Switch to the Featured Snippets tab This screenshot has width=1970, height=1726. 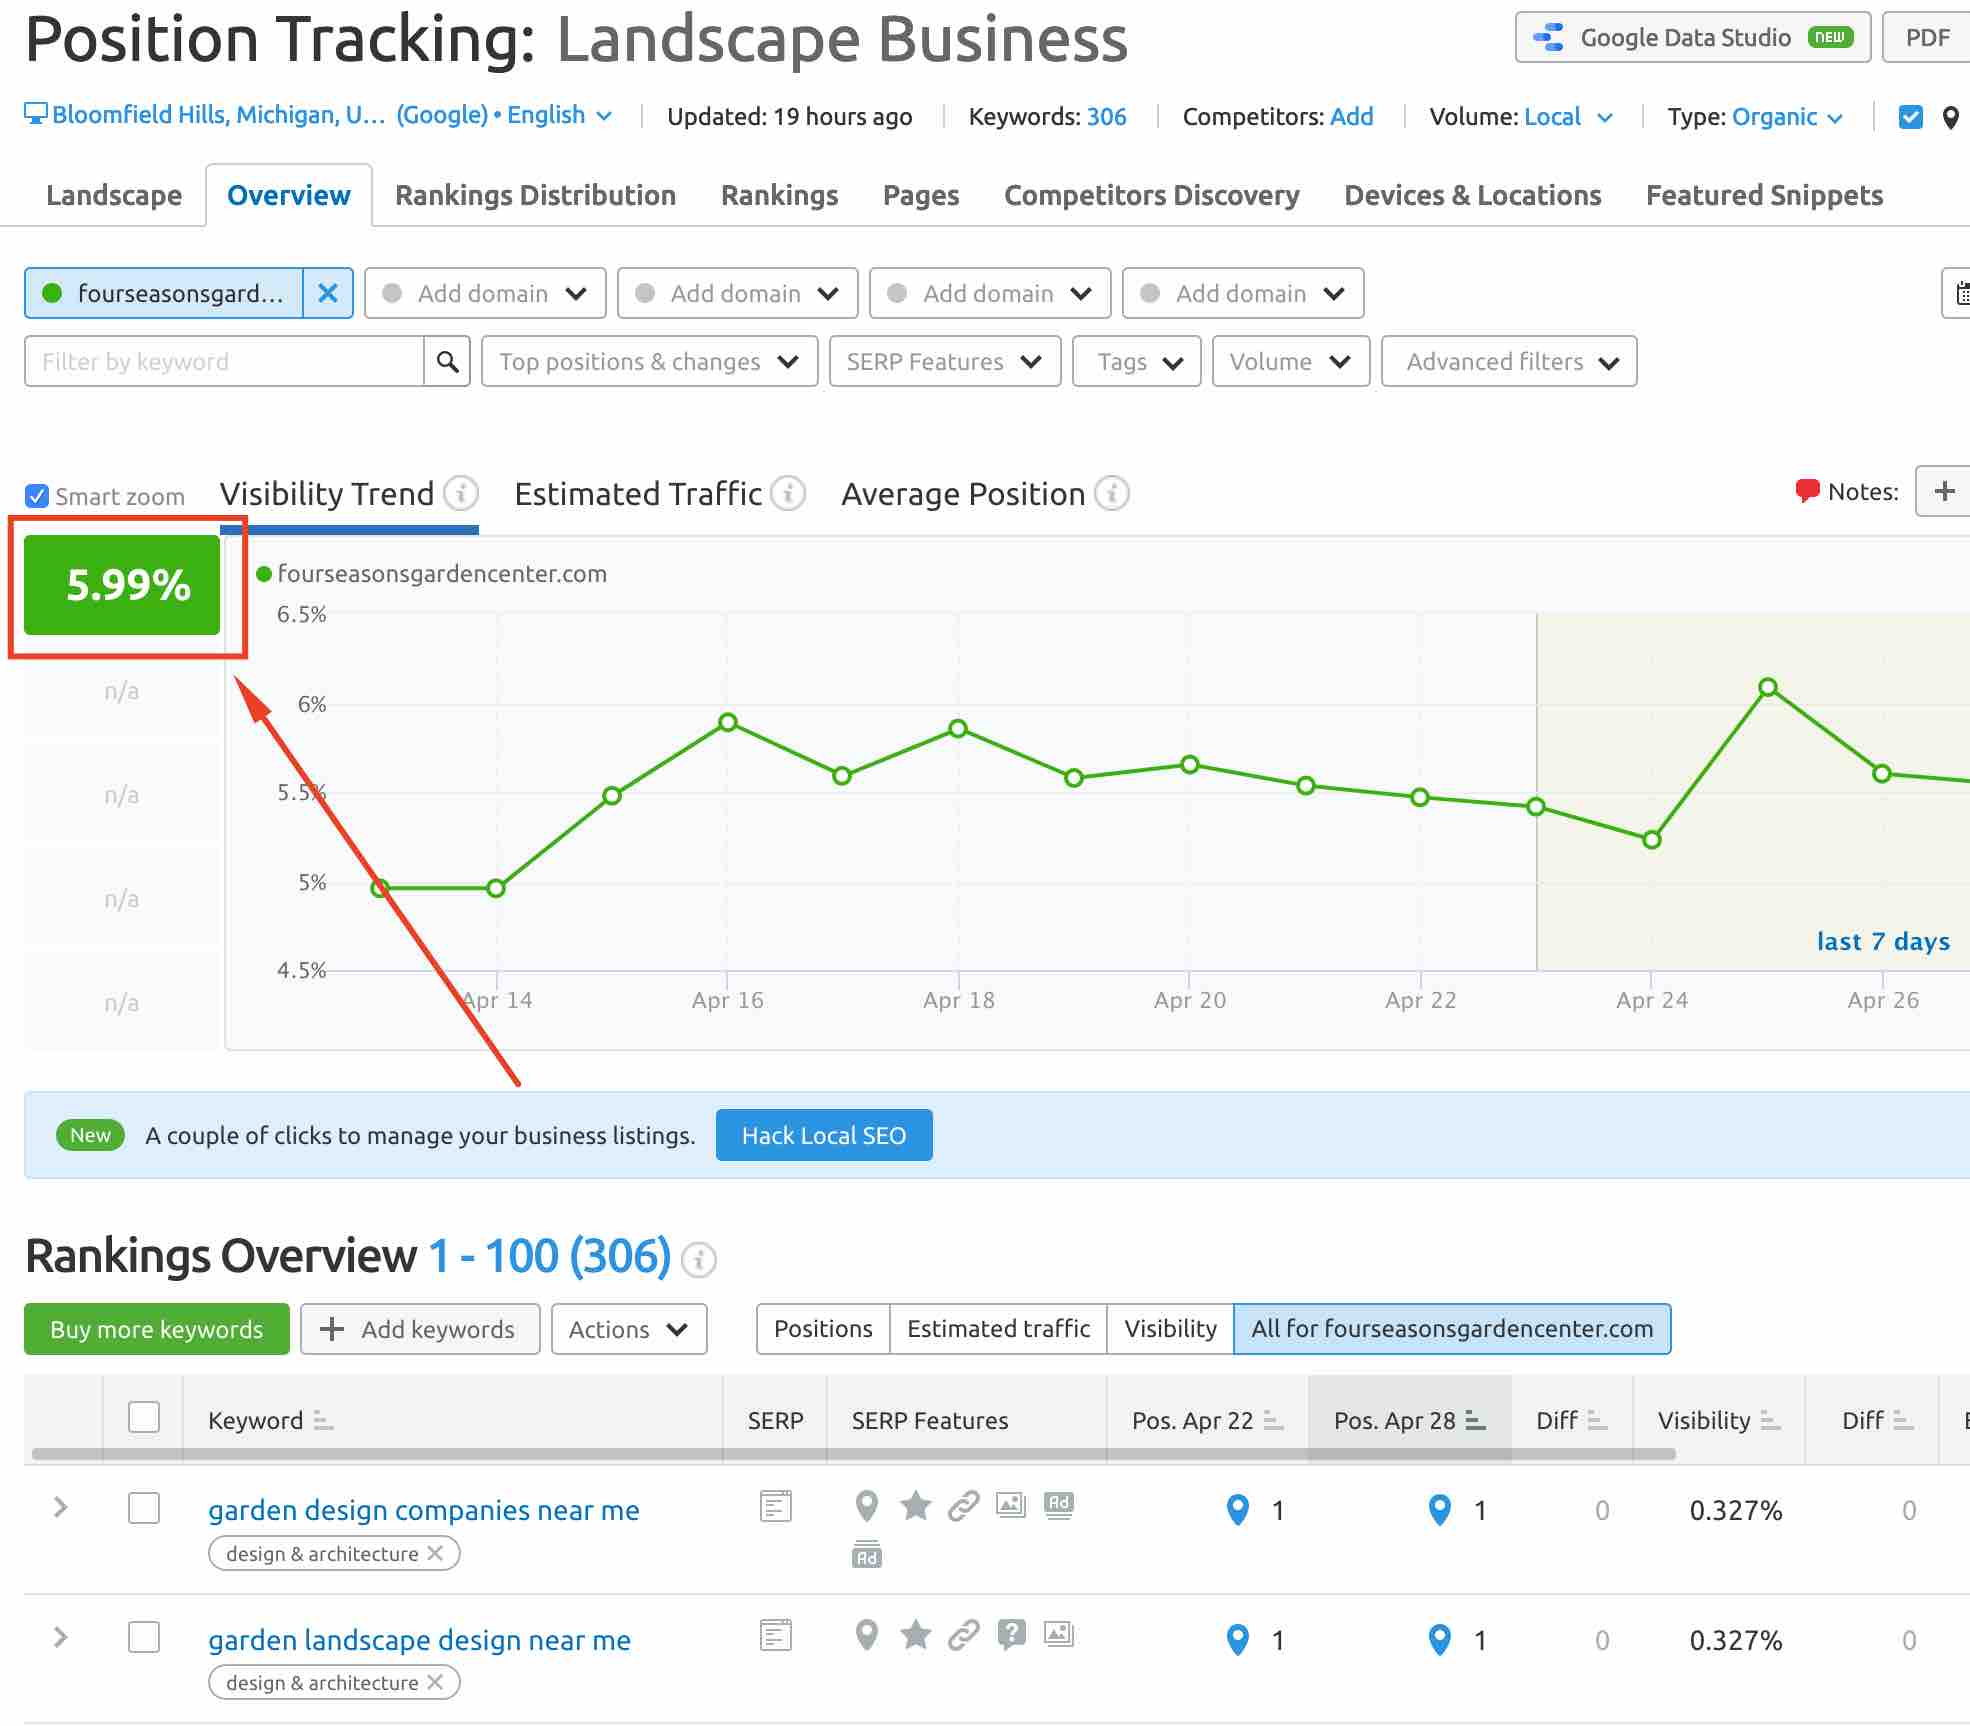point(1764,195)
